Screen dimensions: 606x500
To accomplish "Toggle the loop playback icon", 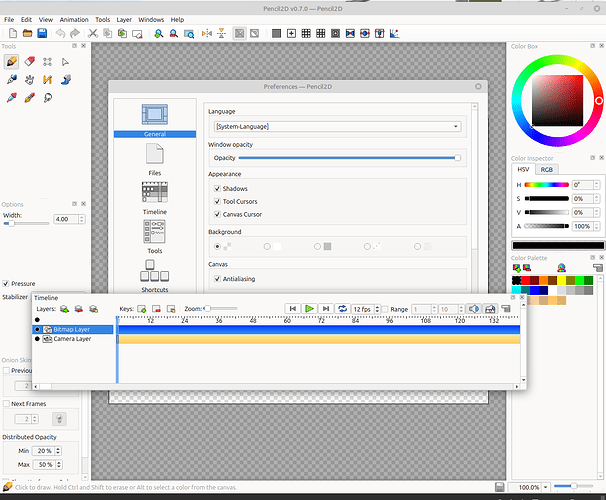I will 343,309.
